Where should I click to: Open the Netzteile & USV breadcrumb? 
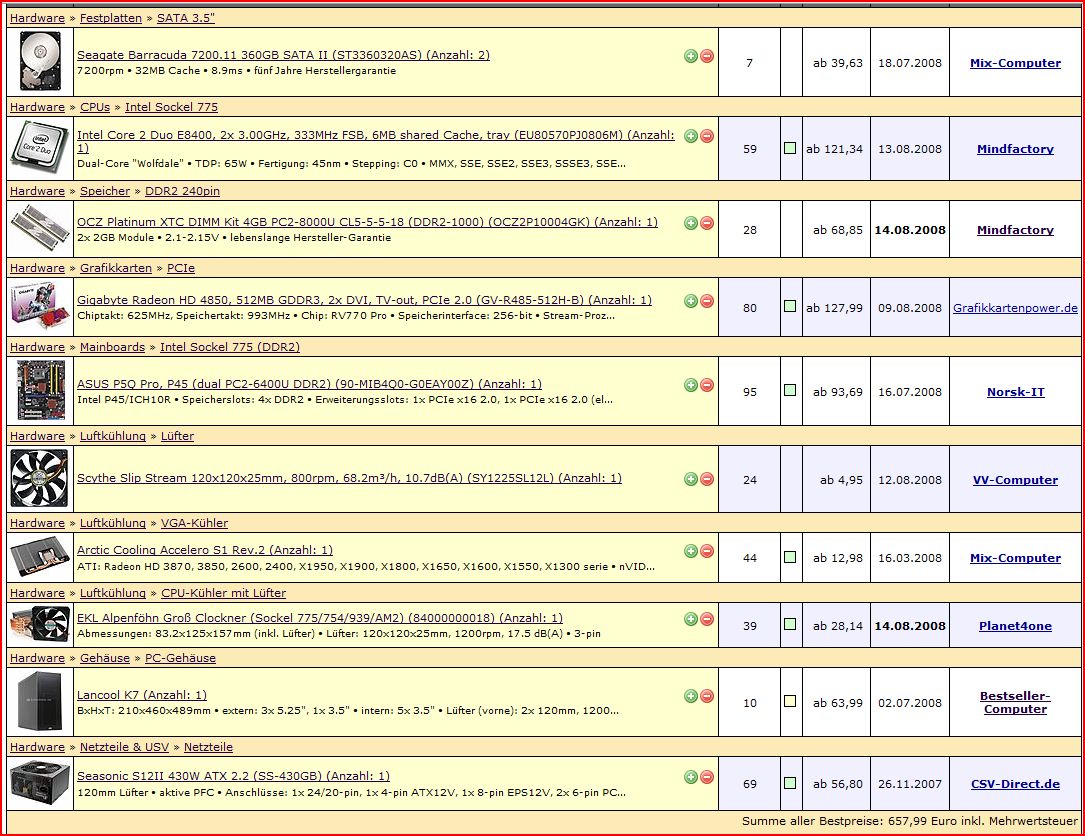tap(125, 747)
